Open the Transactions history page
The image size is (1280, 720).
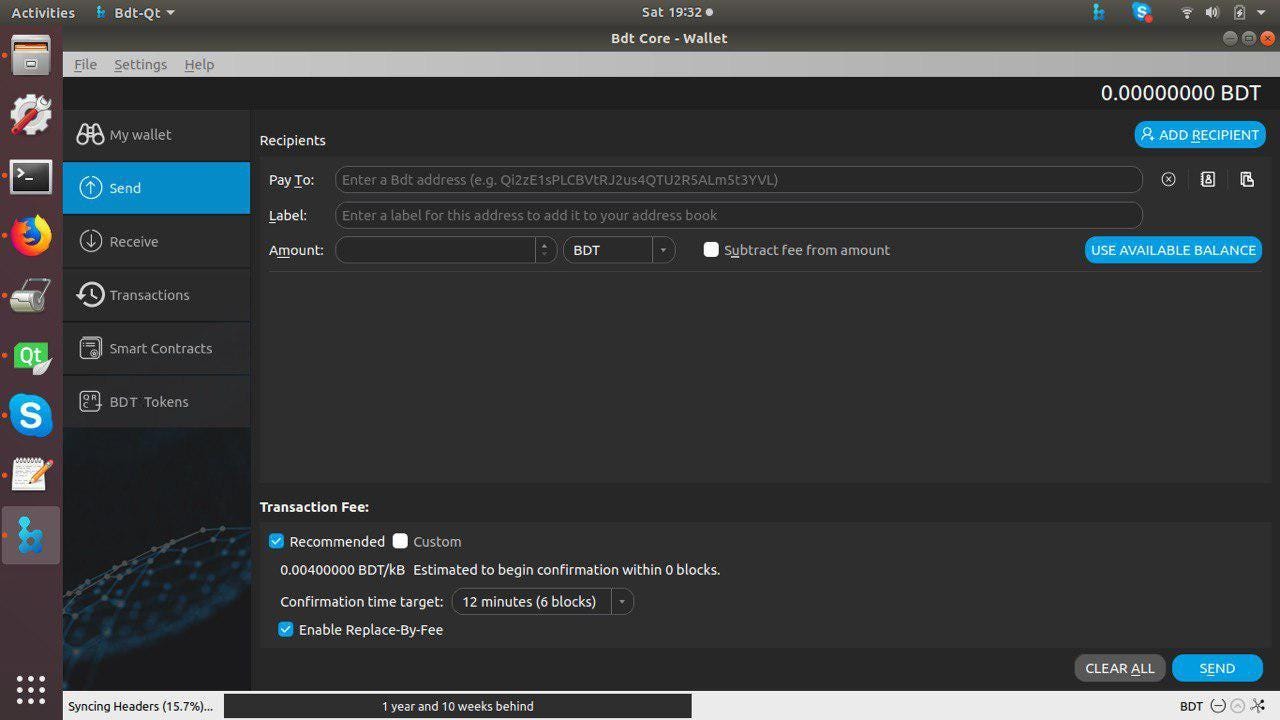click(x=156, y=295)
